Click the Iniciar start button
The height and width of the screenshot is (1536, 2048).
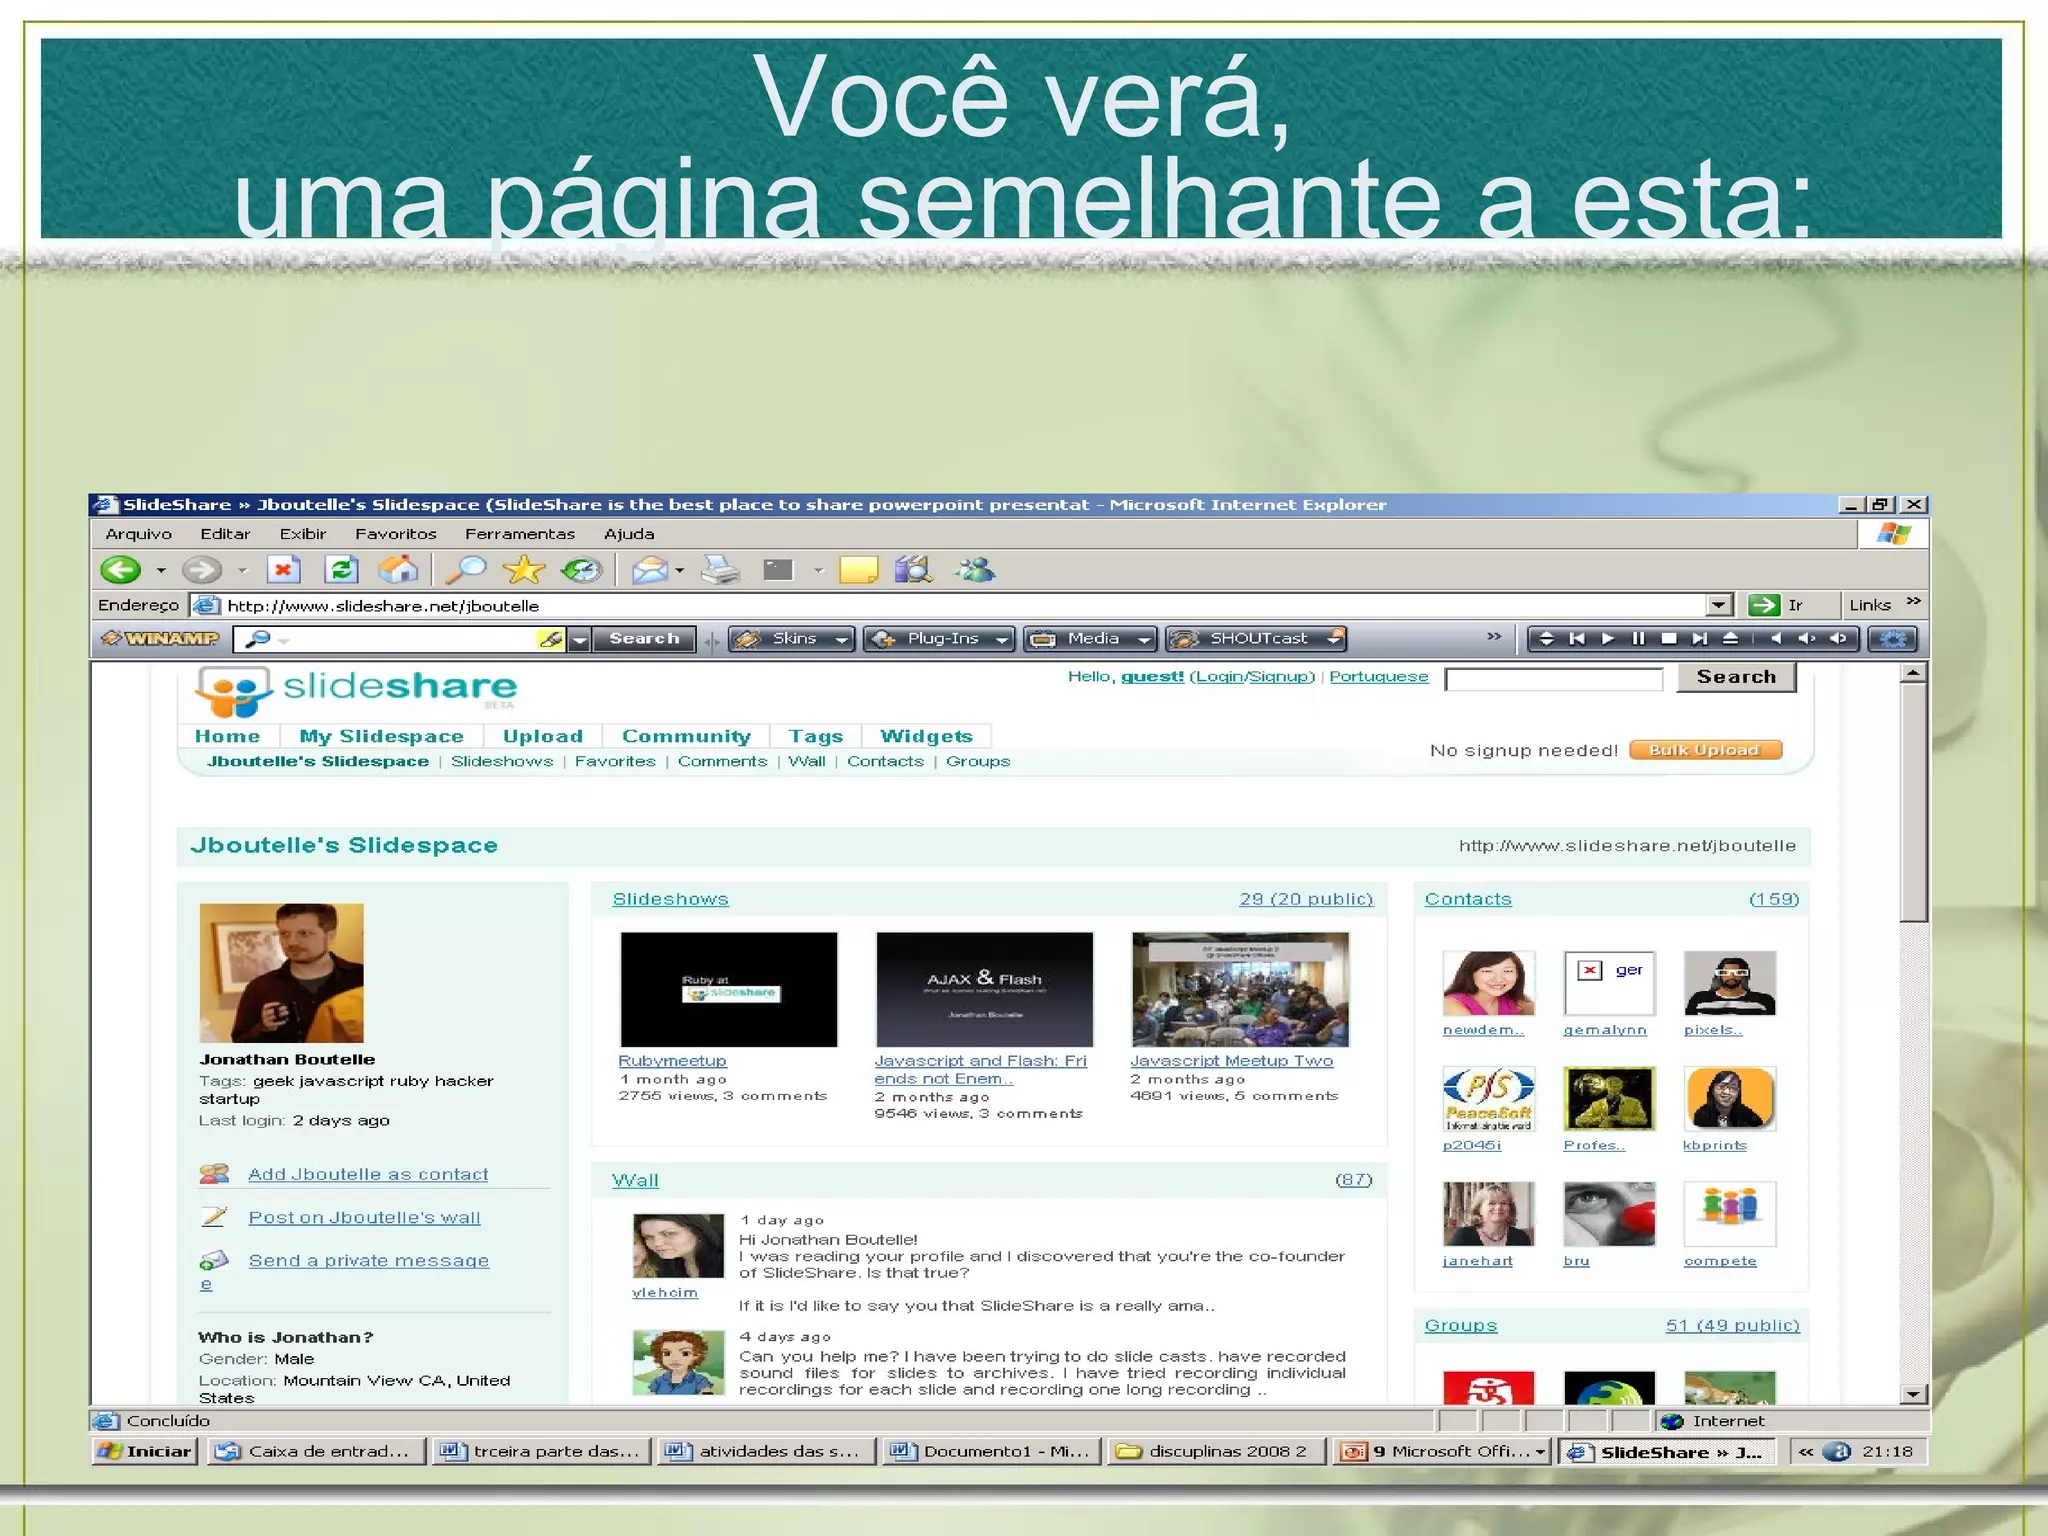click(145, 1451)
